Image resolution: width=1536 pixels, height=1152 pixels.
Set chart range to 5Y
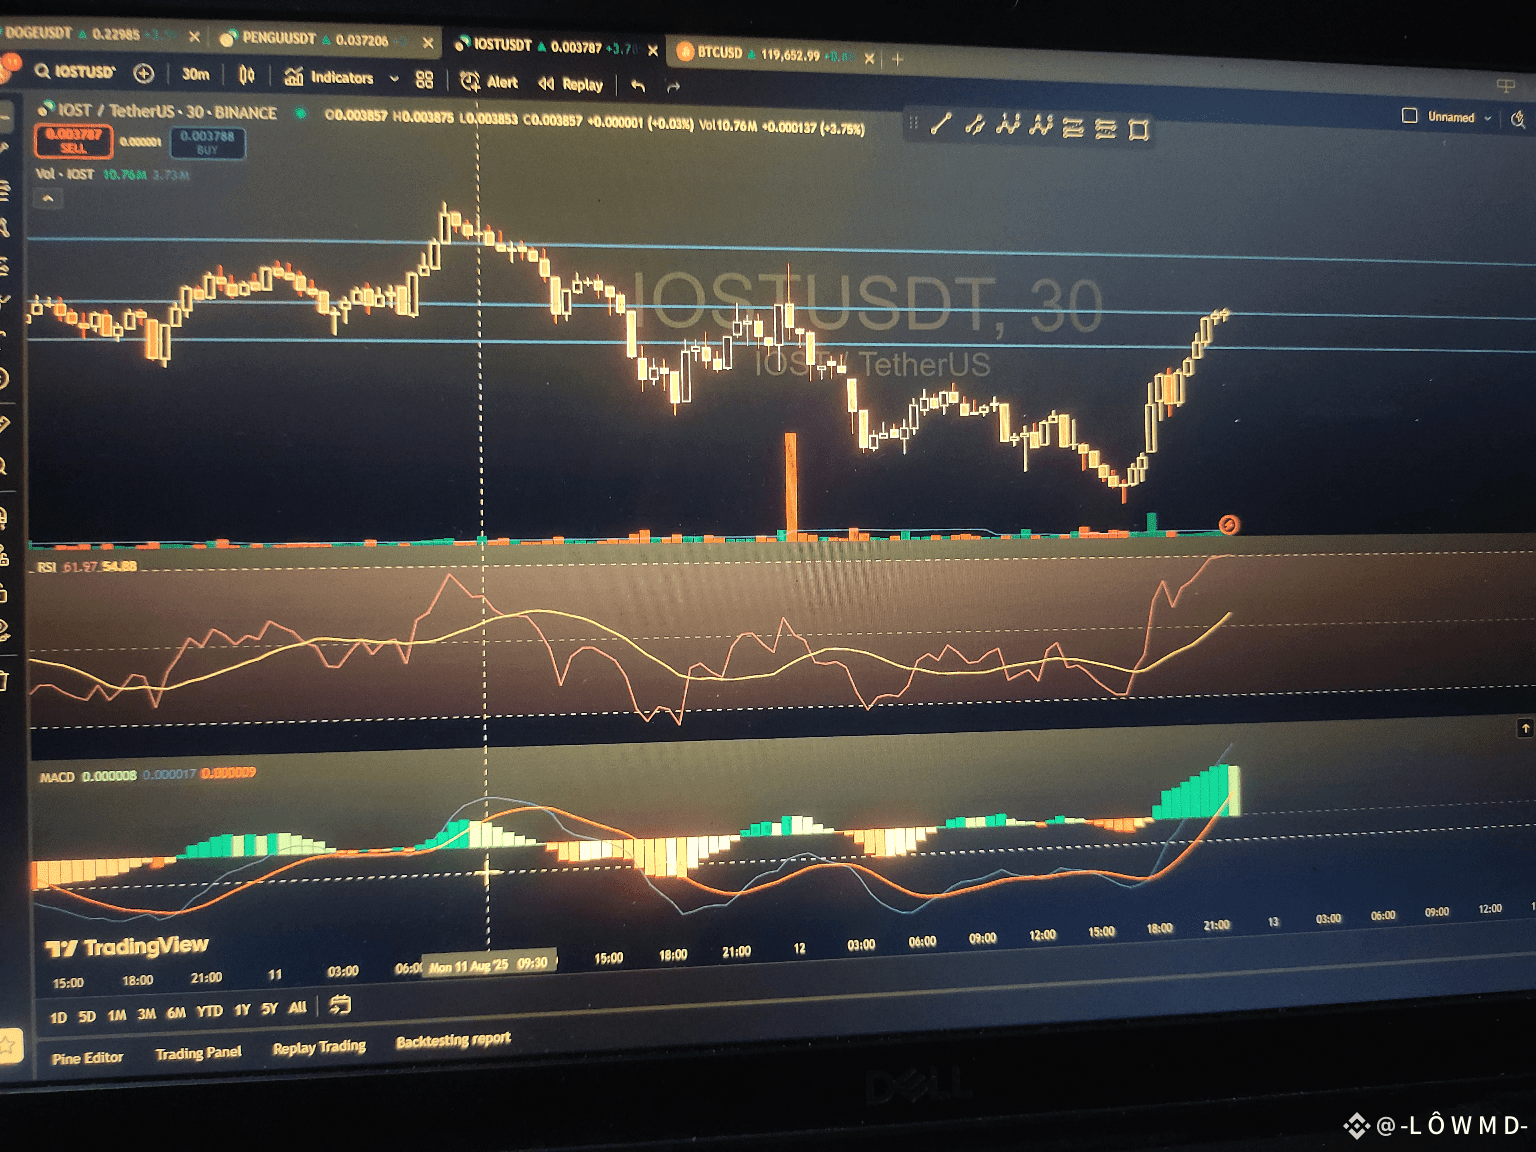pyautogui.click(x=269, y=1009)
